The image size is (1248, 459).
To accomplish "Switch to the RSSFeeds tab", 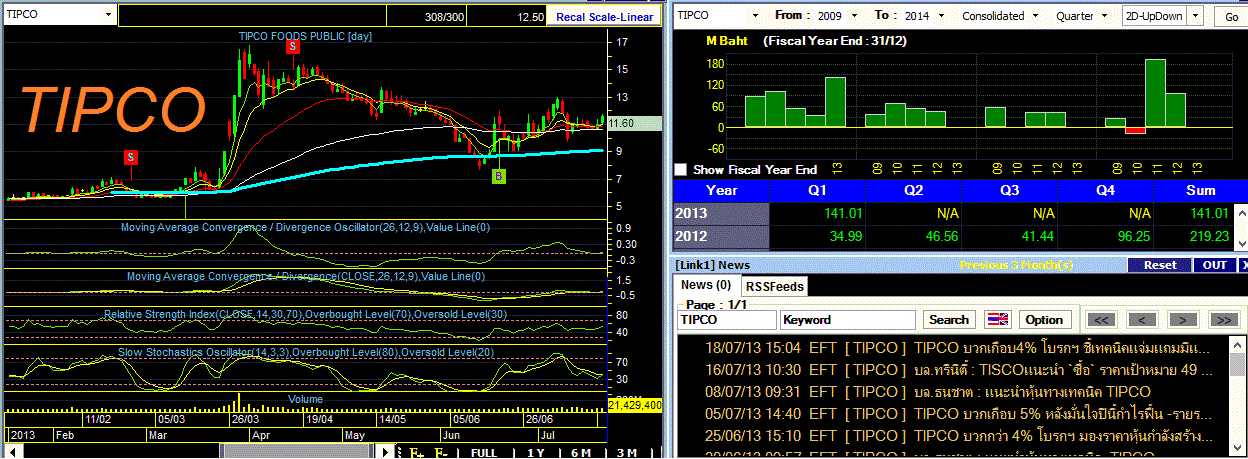I will tap(775, 286).
